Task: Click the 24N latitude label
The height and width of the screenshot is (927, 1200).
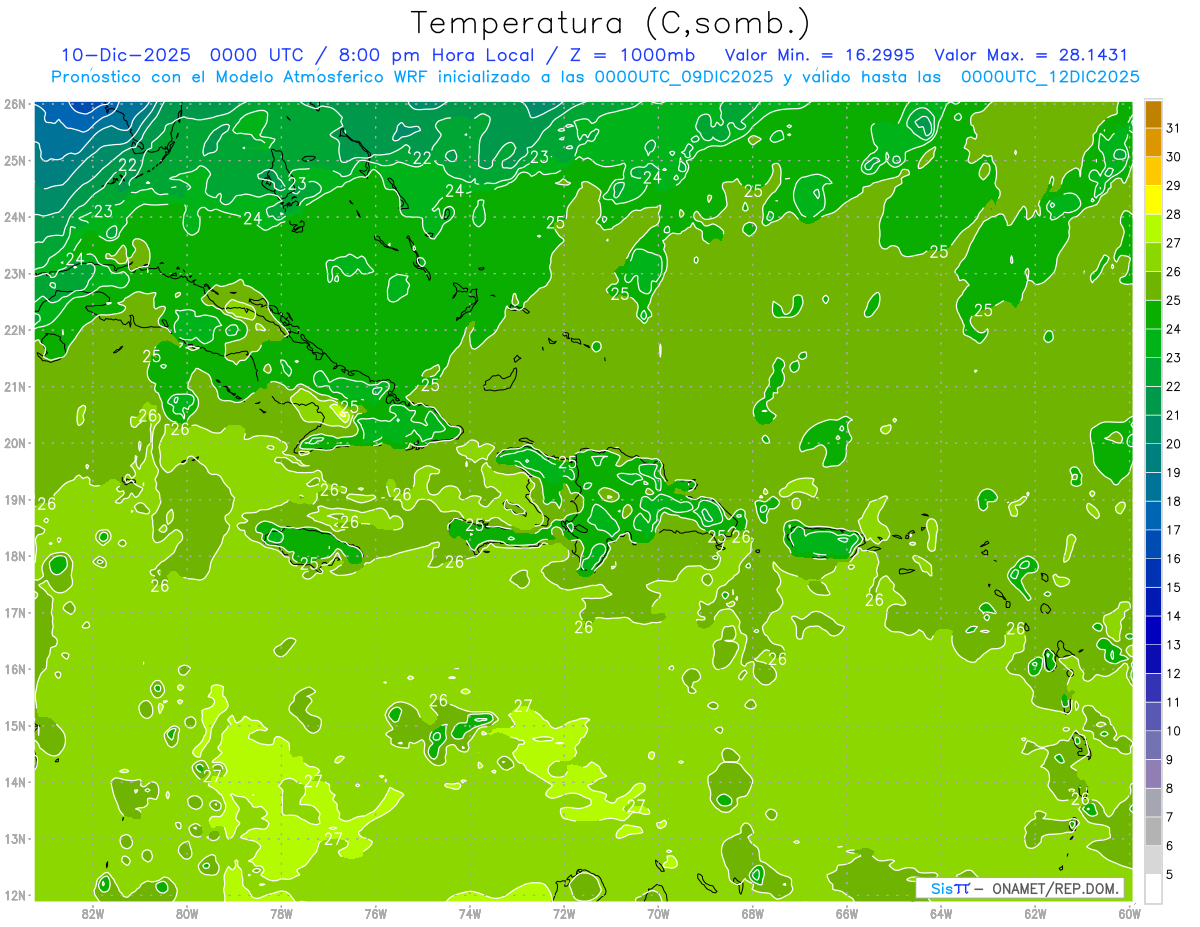Action: 15,217
